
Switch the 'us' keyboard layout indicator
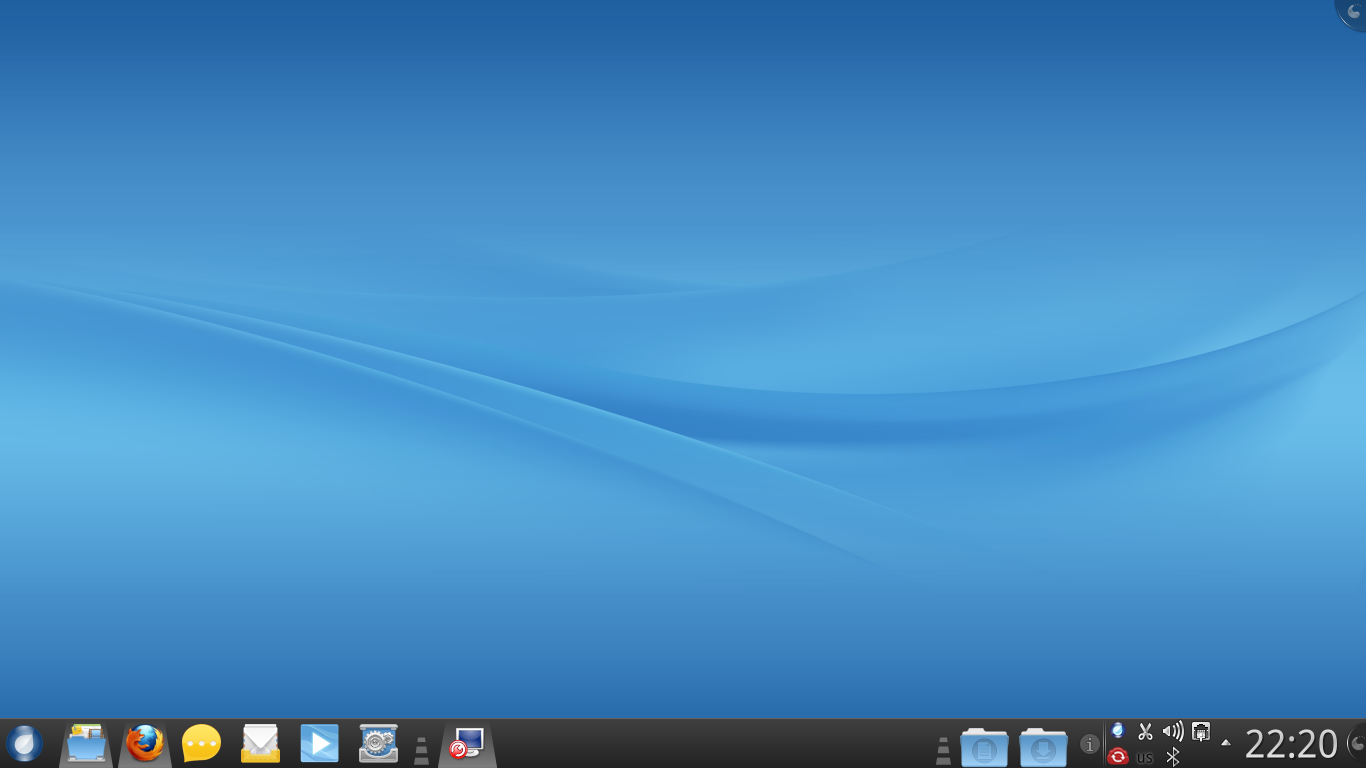[1145, 757]
